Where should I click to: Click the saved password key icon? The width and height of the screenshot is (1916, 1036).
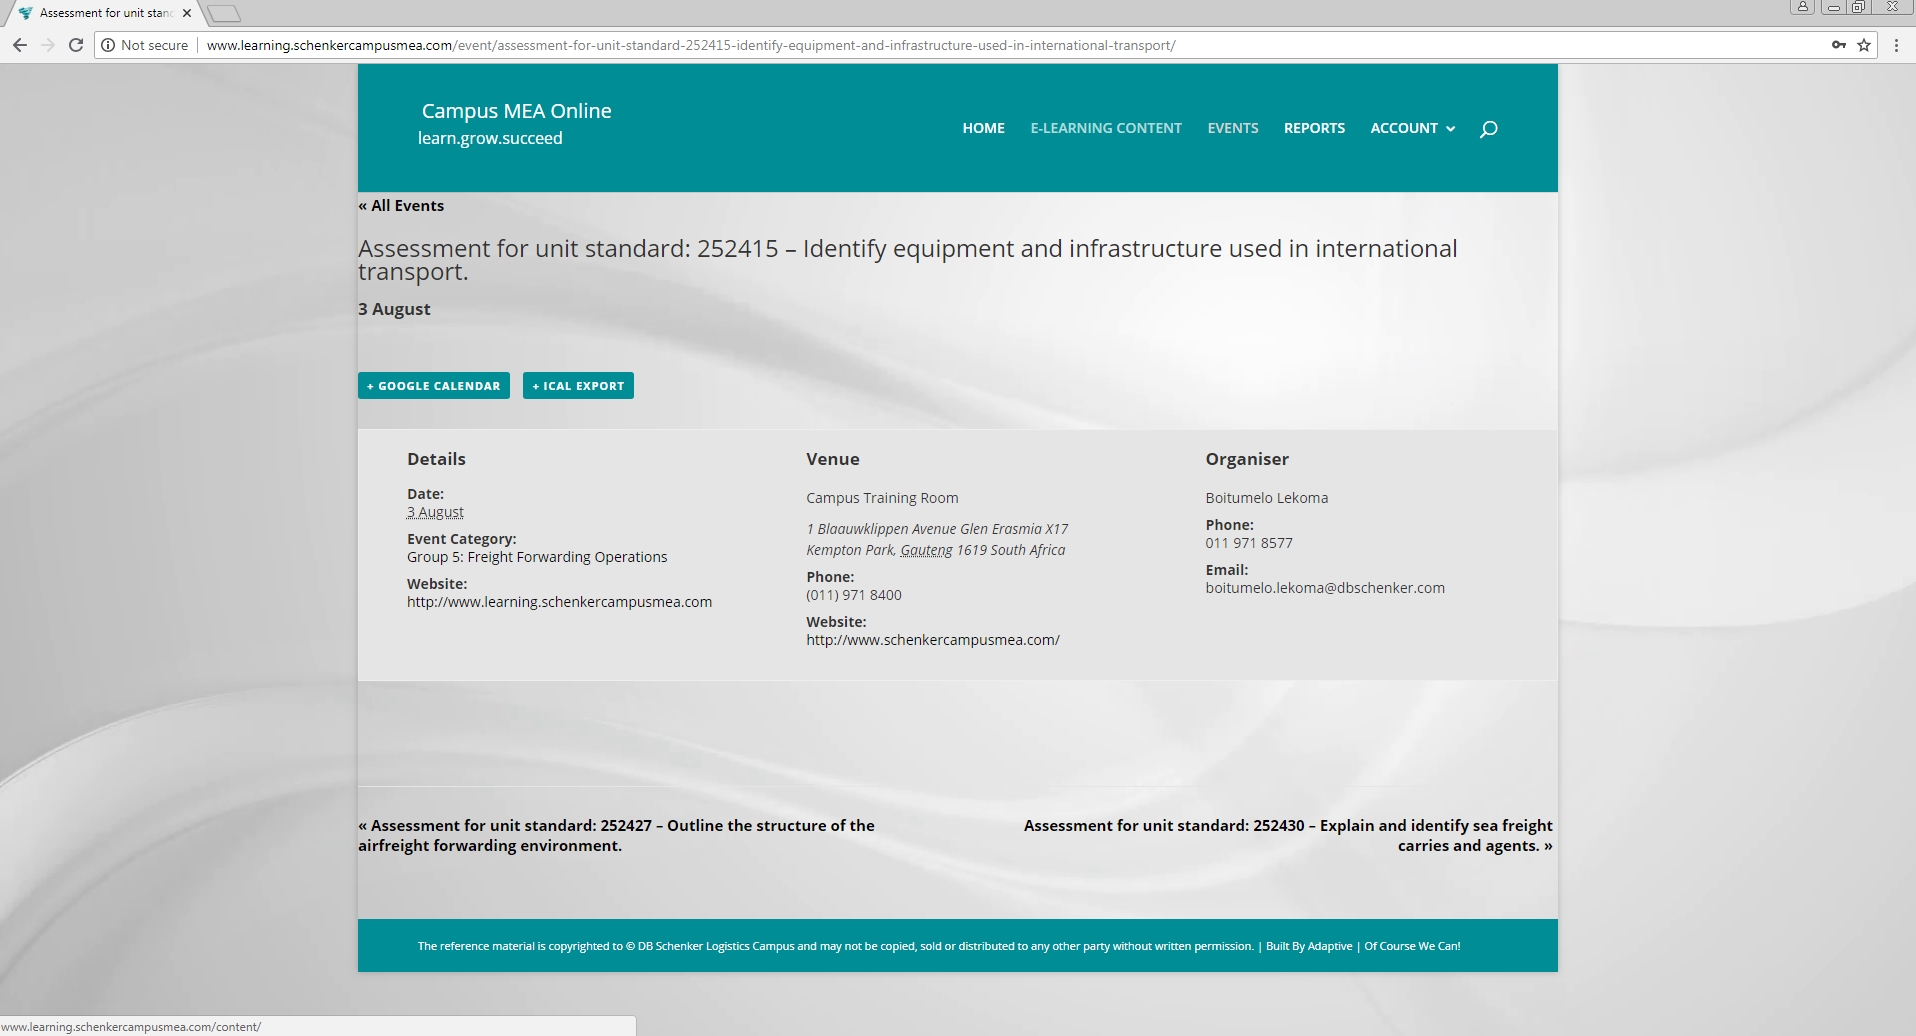pyautogui.click(x=1838, y=45)
